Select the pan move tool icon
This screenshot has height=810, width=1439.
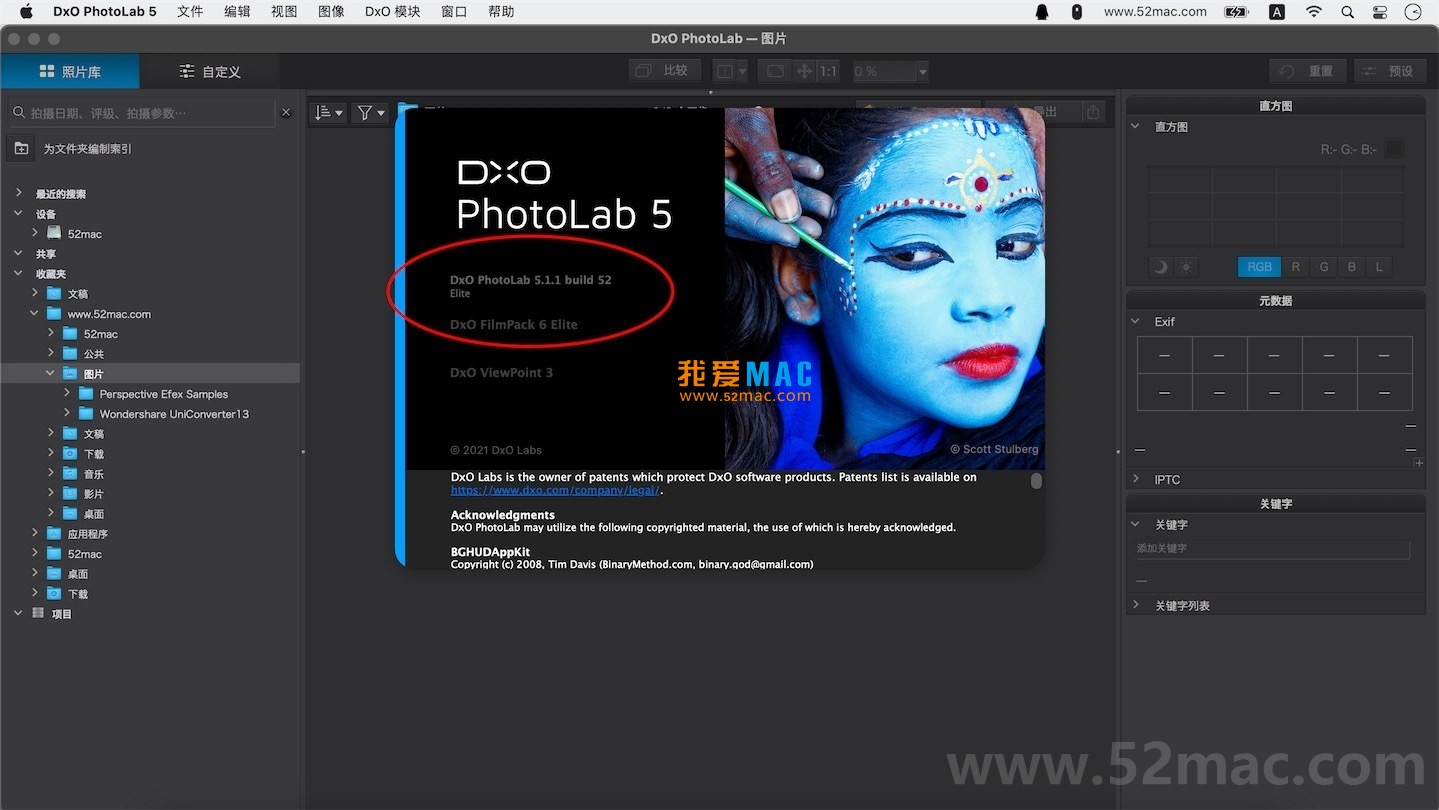[x=803, y=71]
